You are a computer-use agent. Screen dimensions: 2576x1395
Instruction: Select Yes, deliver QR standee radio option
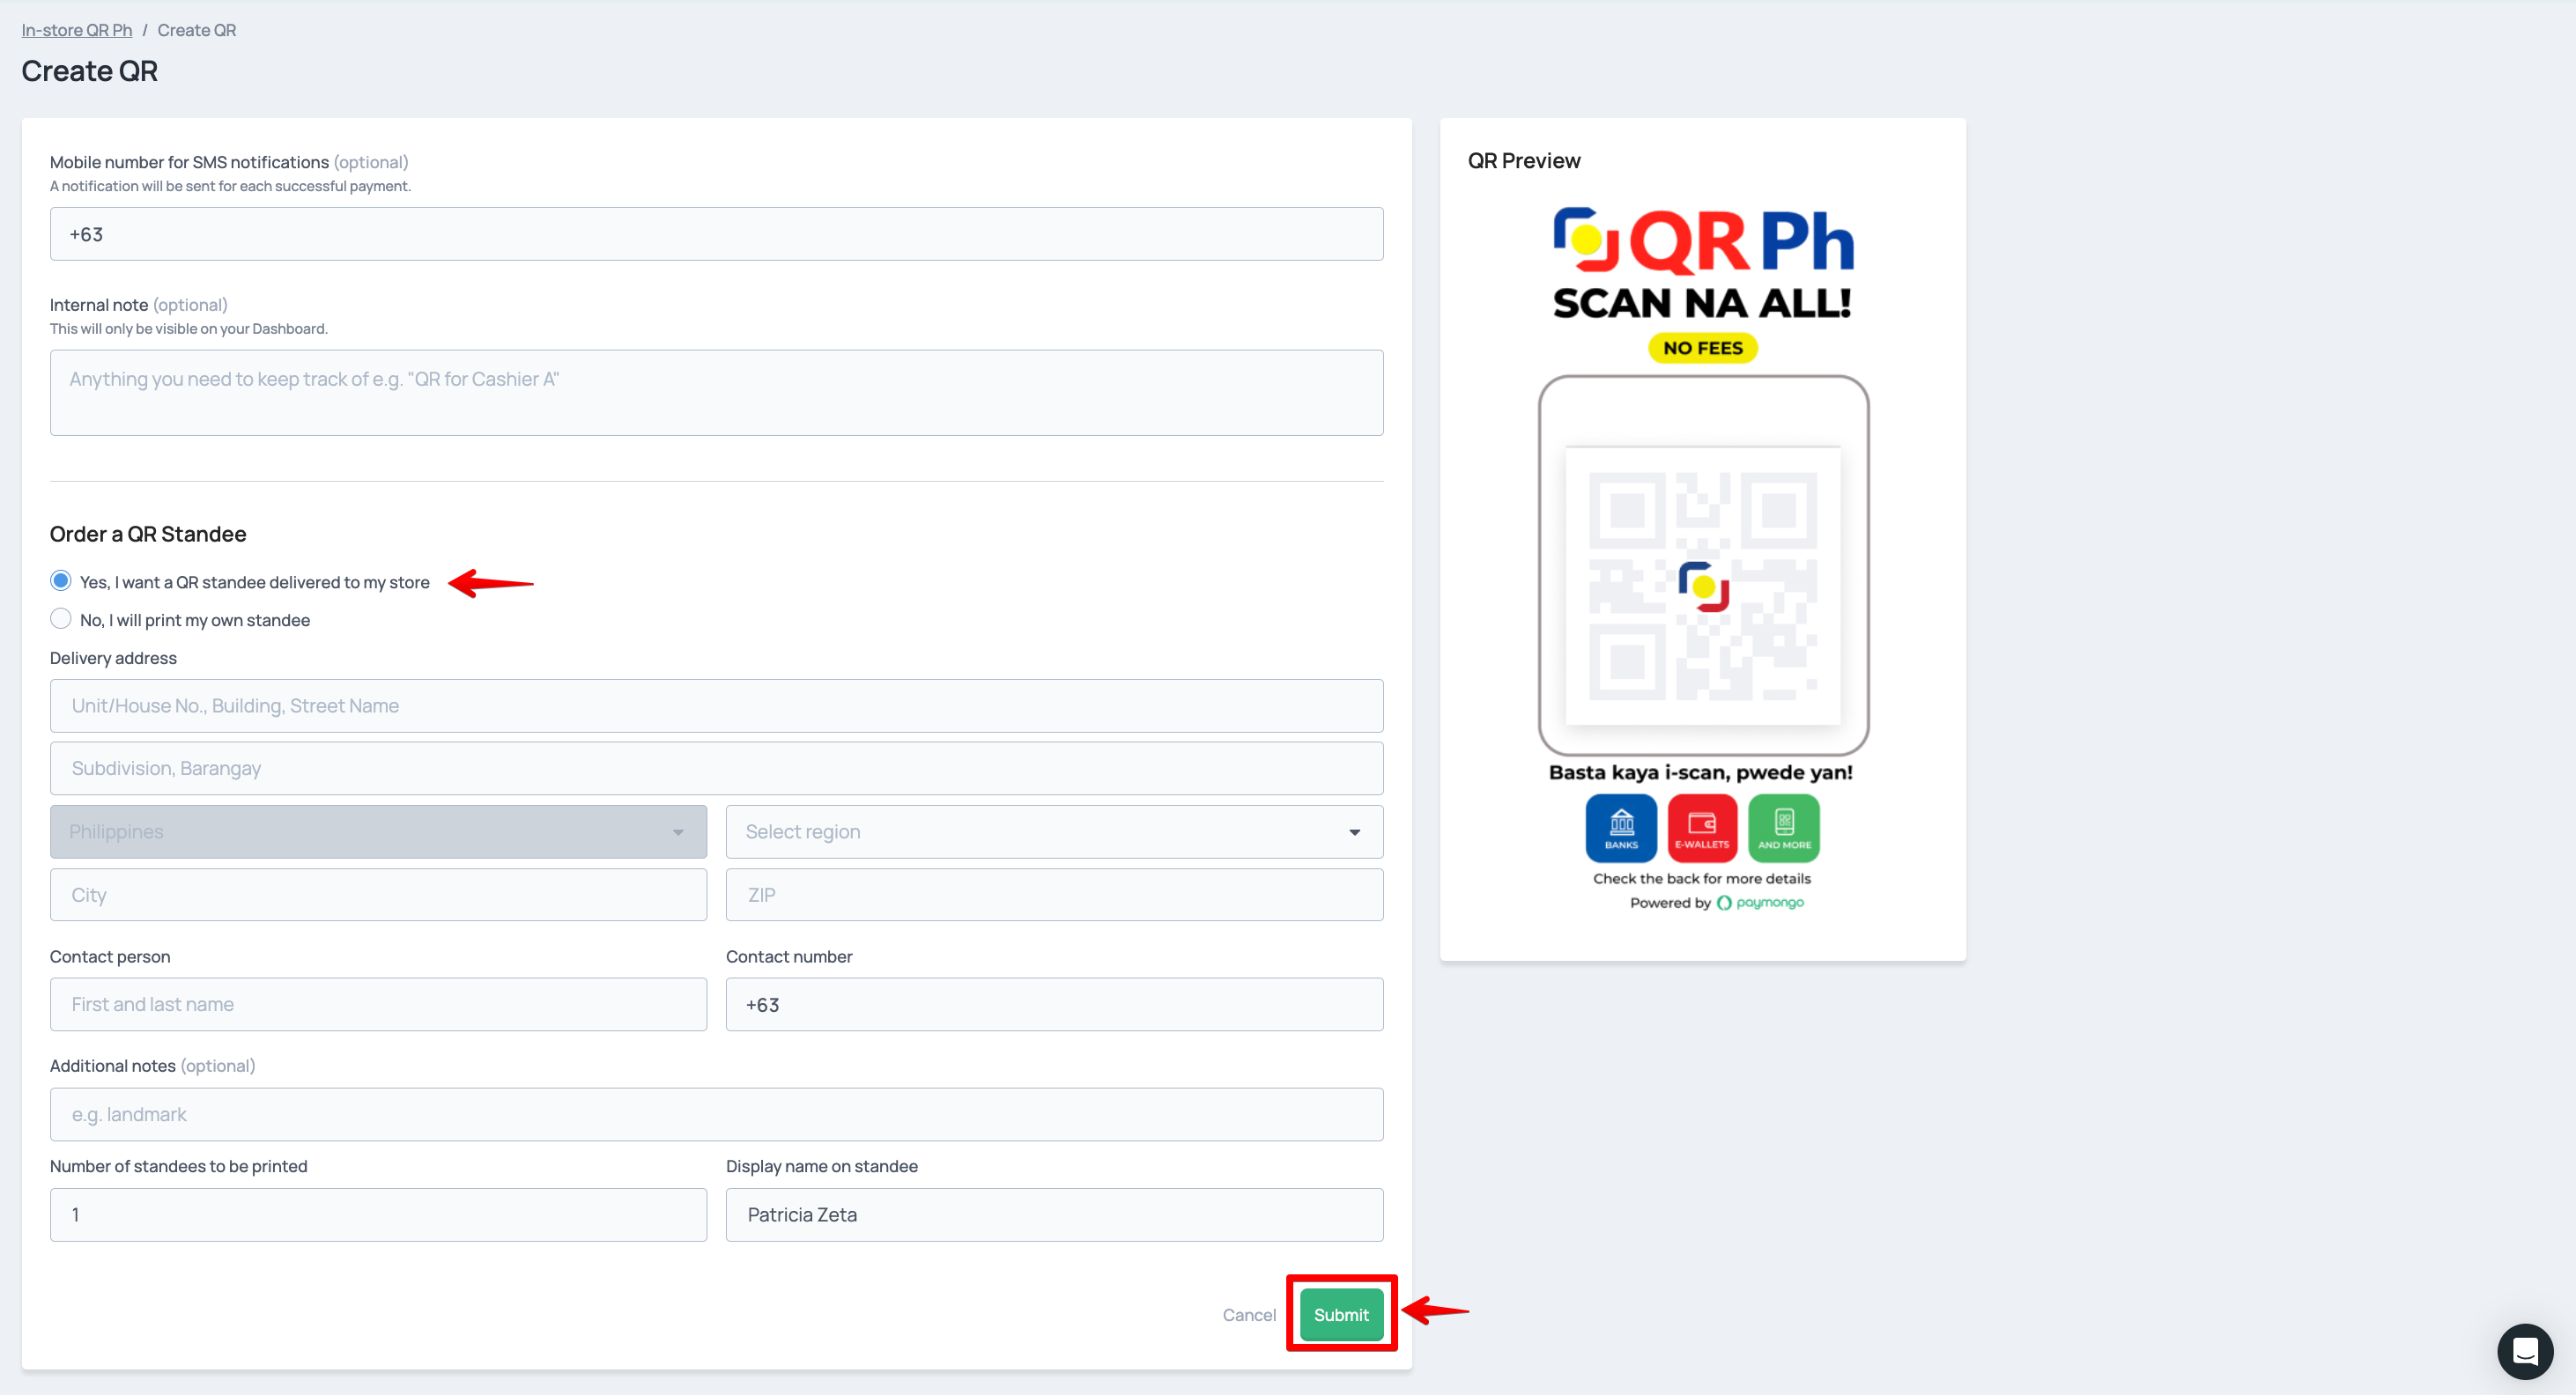[x=61, y=581]
